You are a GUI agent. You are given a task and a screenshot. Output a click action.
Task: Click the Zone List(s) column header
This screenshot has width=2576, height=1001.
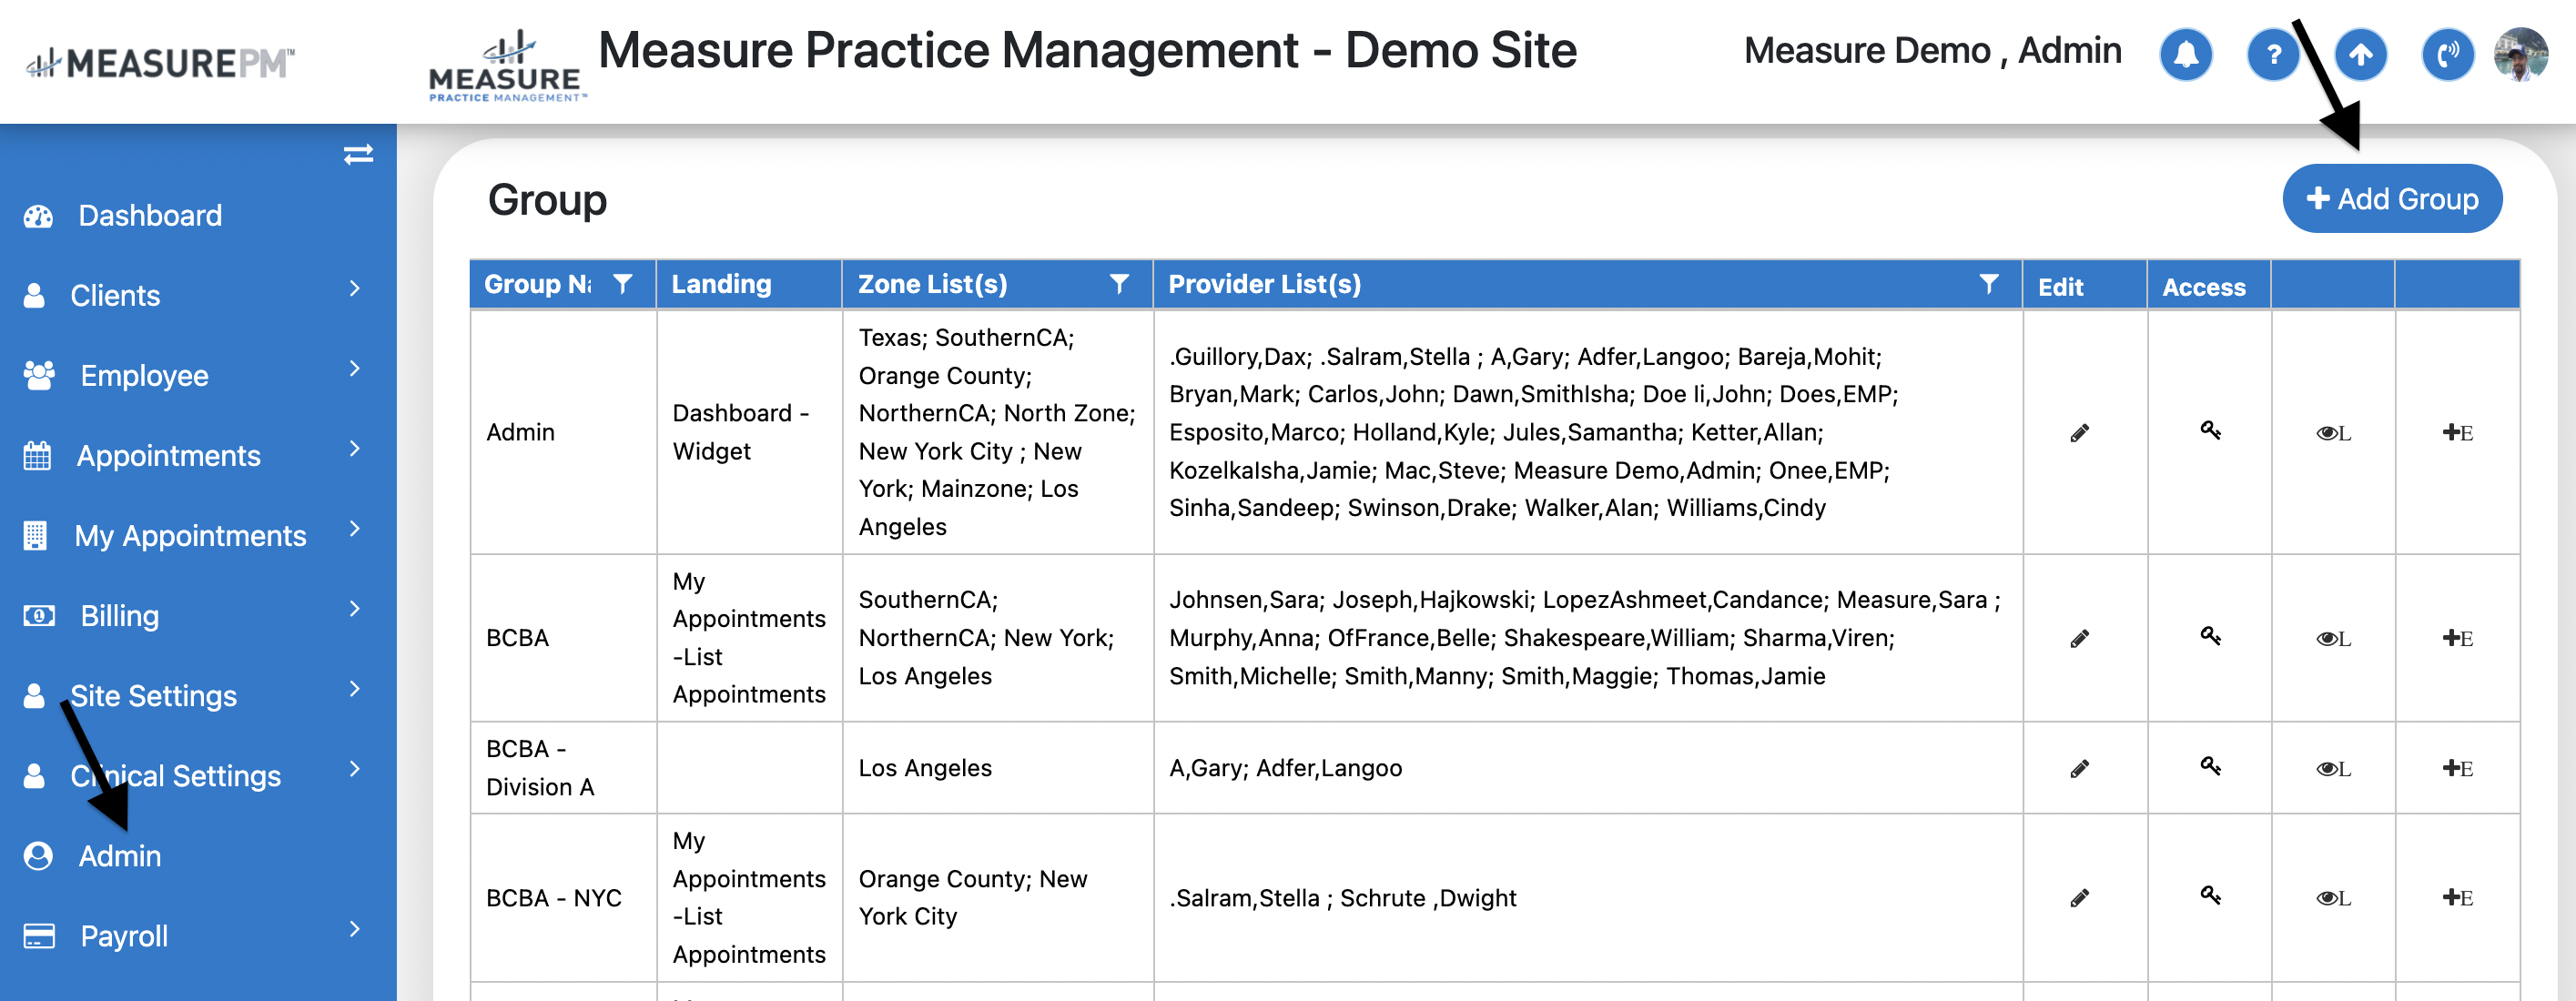tap(931, 284)
